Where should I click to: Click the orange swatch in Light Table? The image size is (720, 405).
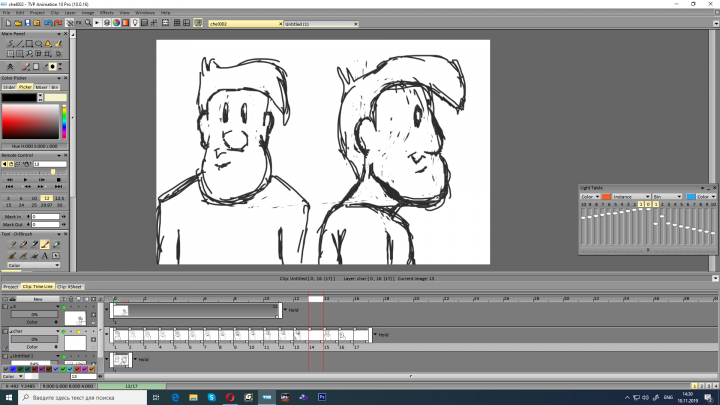tap(606, 197)
